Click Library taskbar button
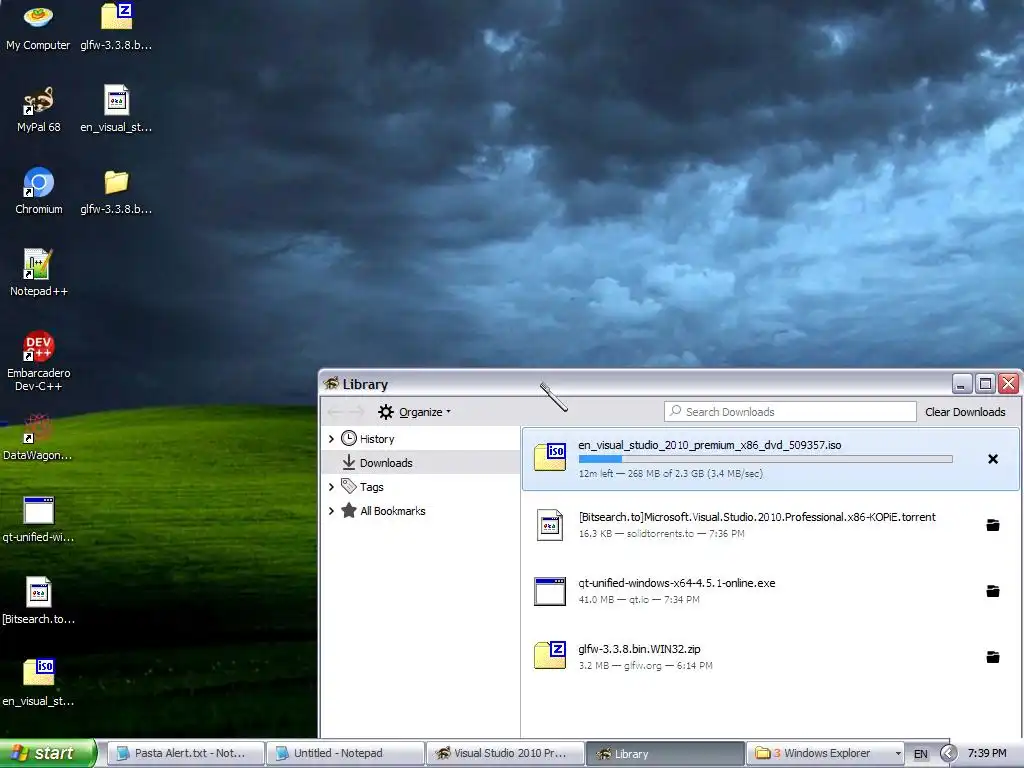Viewport: 1024px width, 768px height. point(665,754)
